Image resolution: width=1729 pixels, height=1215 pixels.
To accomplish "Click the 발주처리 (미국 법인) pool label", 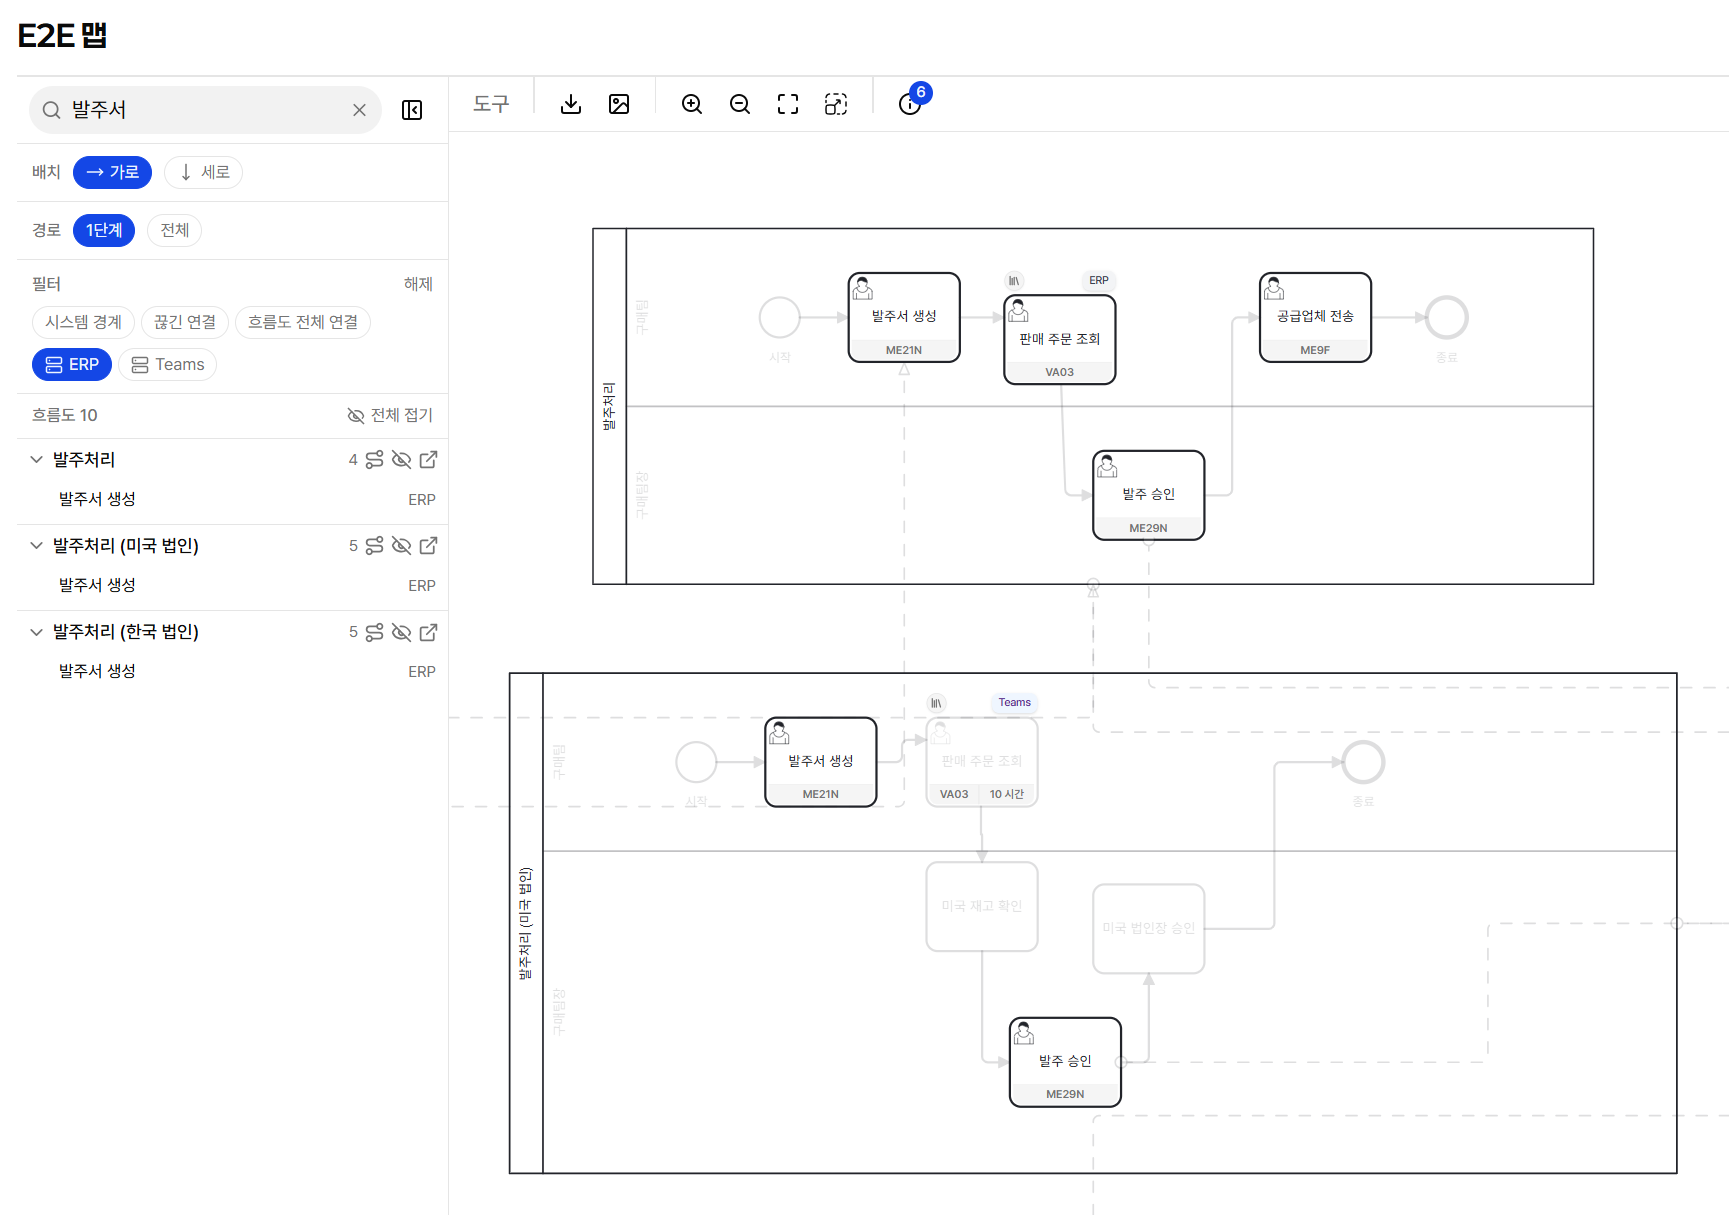I will 526,923.
